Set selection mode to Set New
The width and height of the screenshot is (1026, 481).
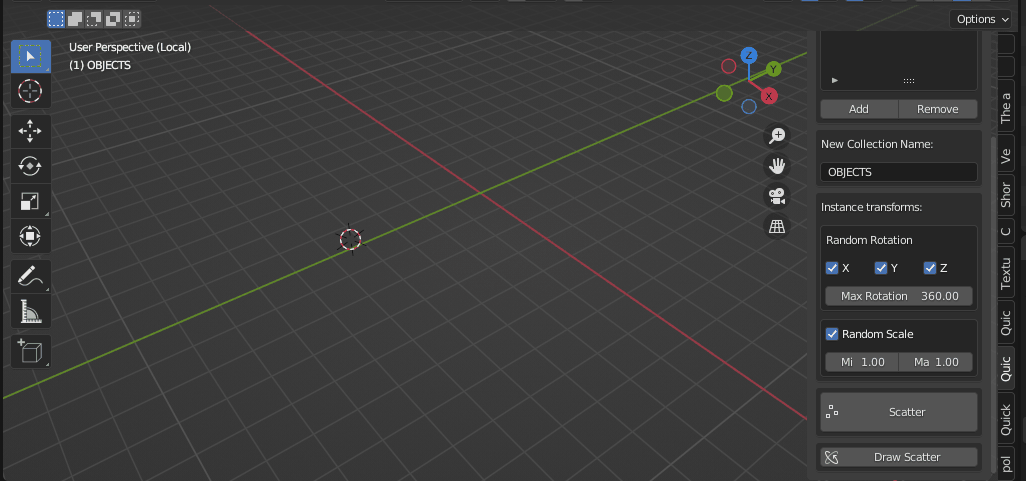tap(56, 19)
